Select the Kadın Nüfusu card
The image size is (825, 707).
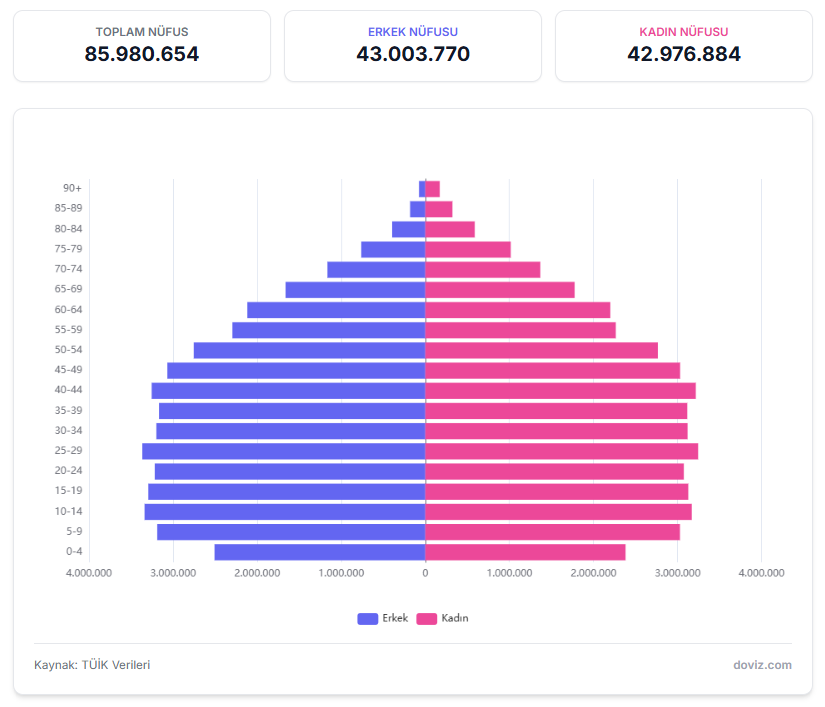(684, 46)
